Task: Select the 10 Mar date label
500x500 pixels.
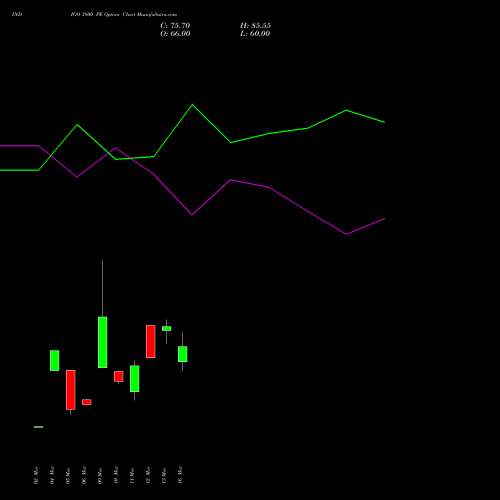Action: coord(116,475)
